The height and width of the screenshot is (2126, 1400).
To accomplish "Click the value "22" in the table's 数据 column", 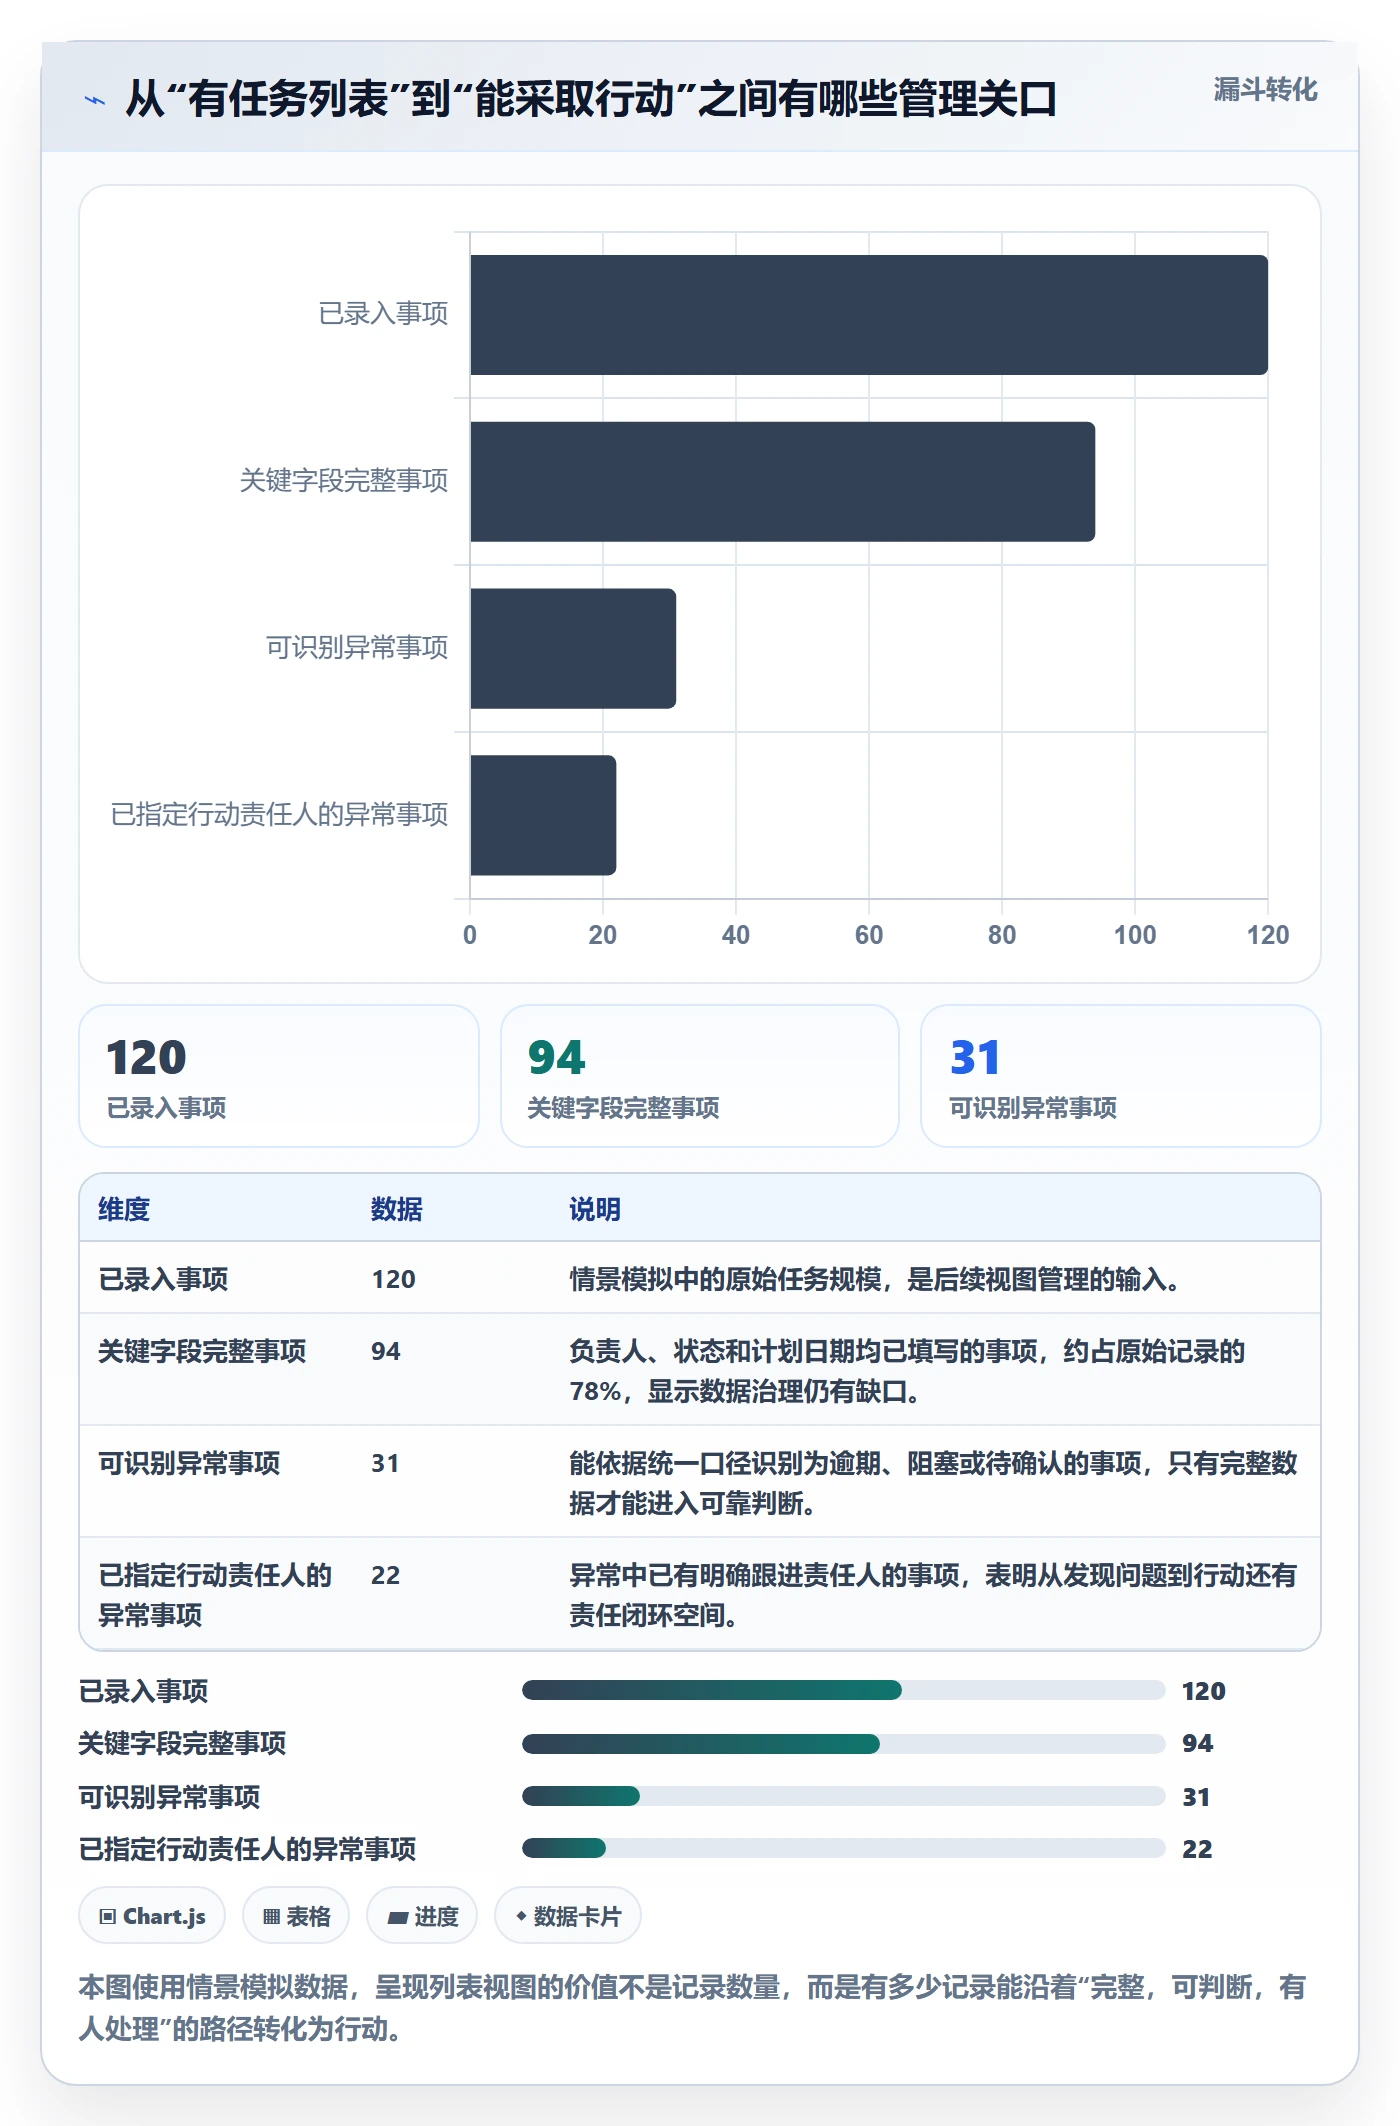I will point(386,1575).
